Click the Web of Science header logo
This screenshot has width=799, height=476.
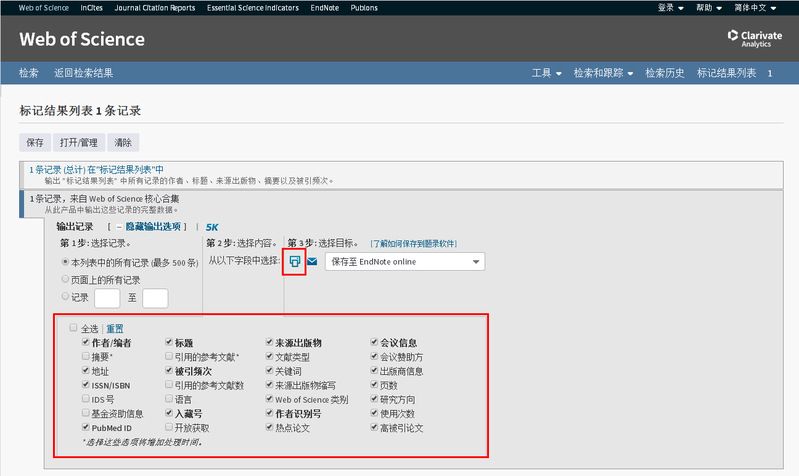point(82,40)
